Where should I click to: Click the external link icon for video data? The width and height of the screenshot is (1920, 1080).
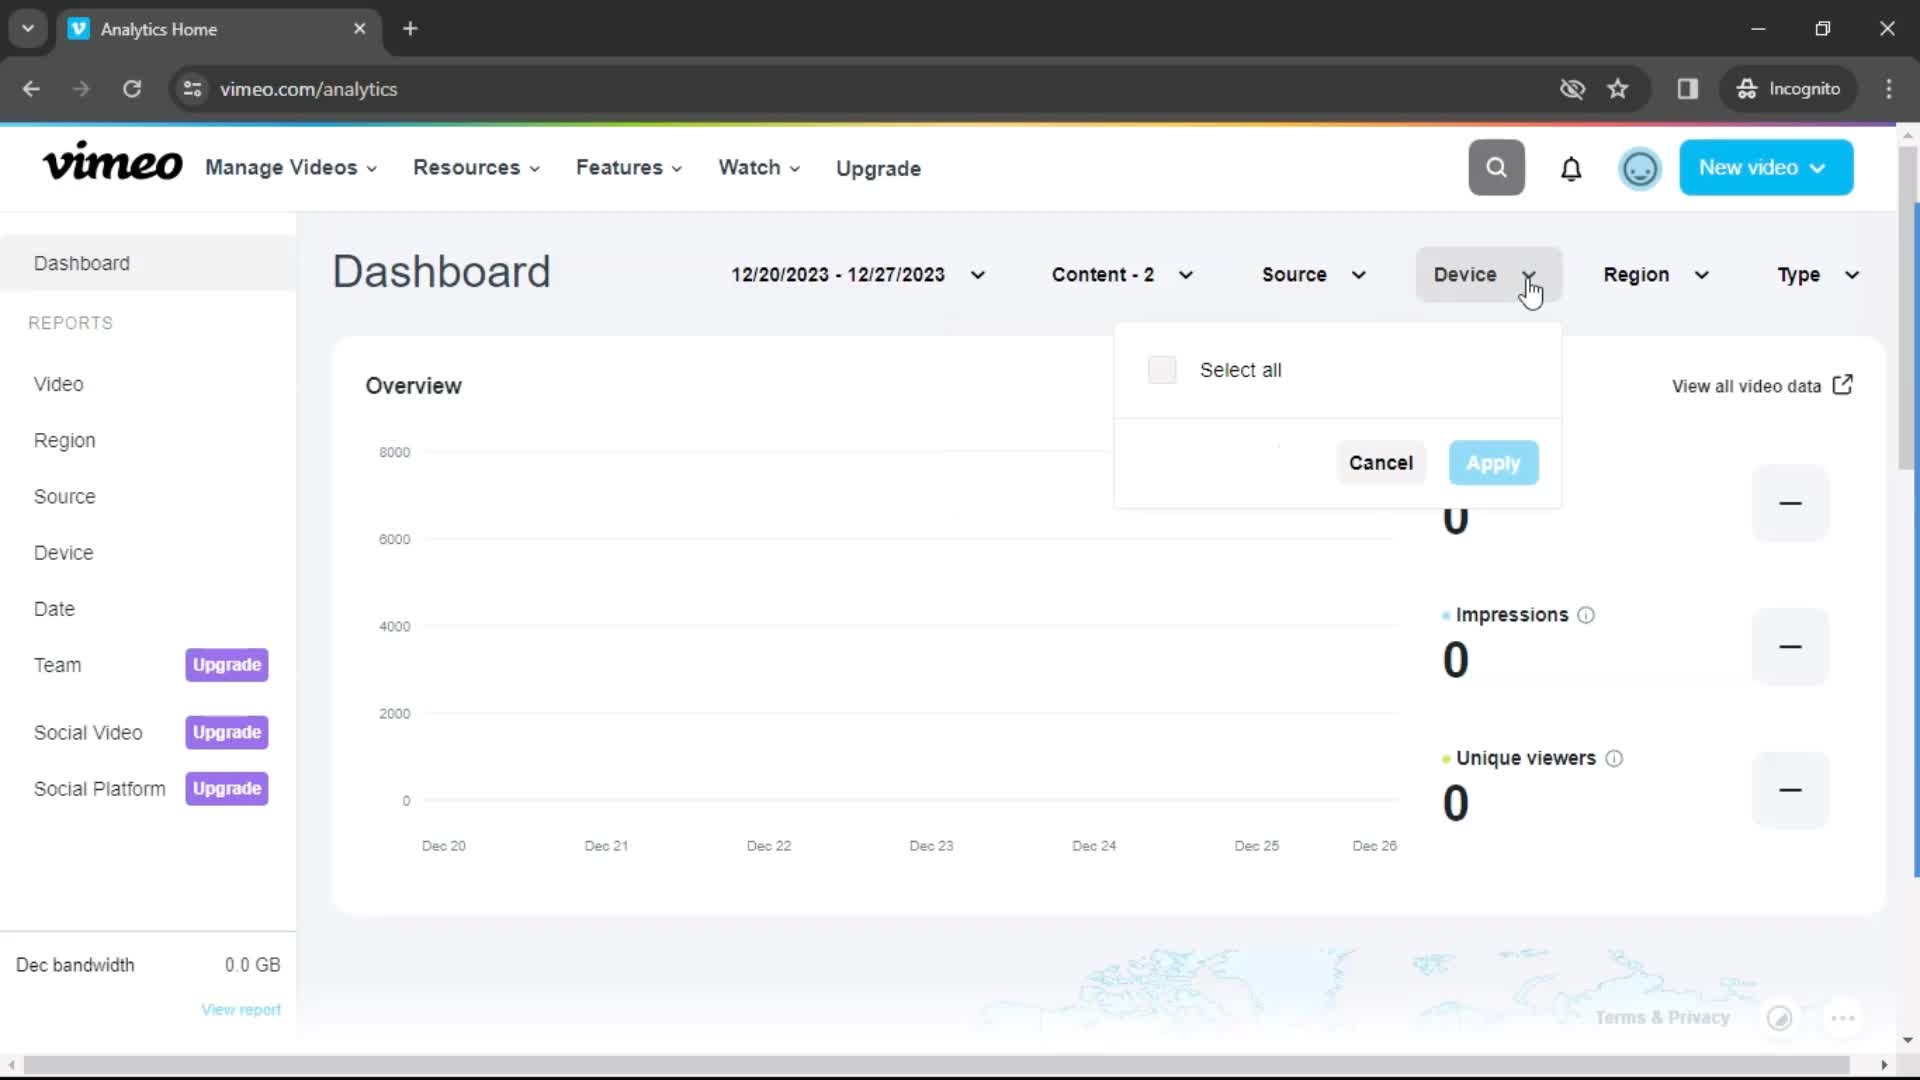point(1845,385)
